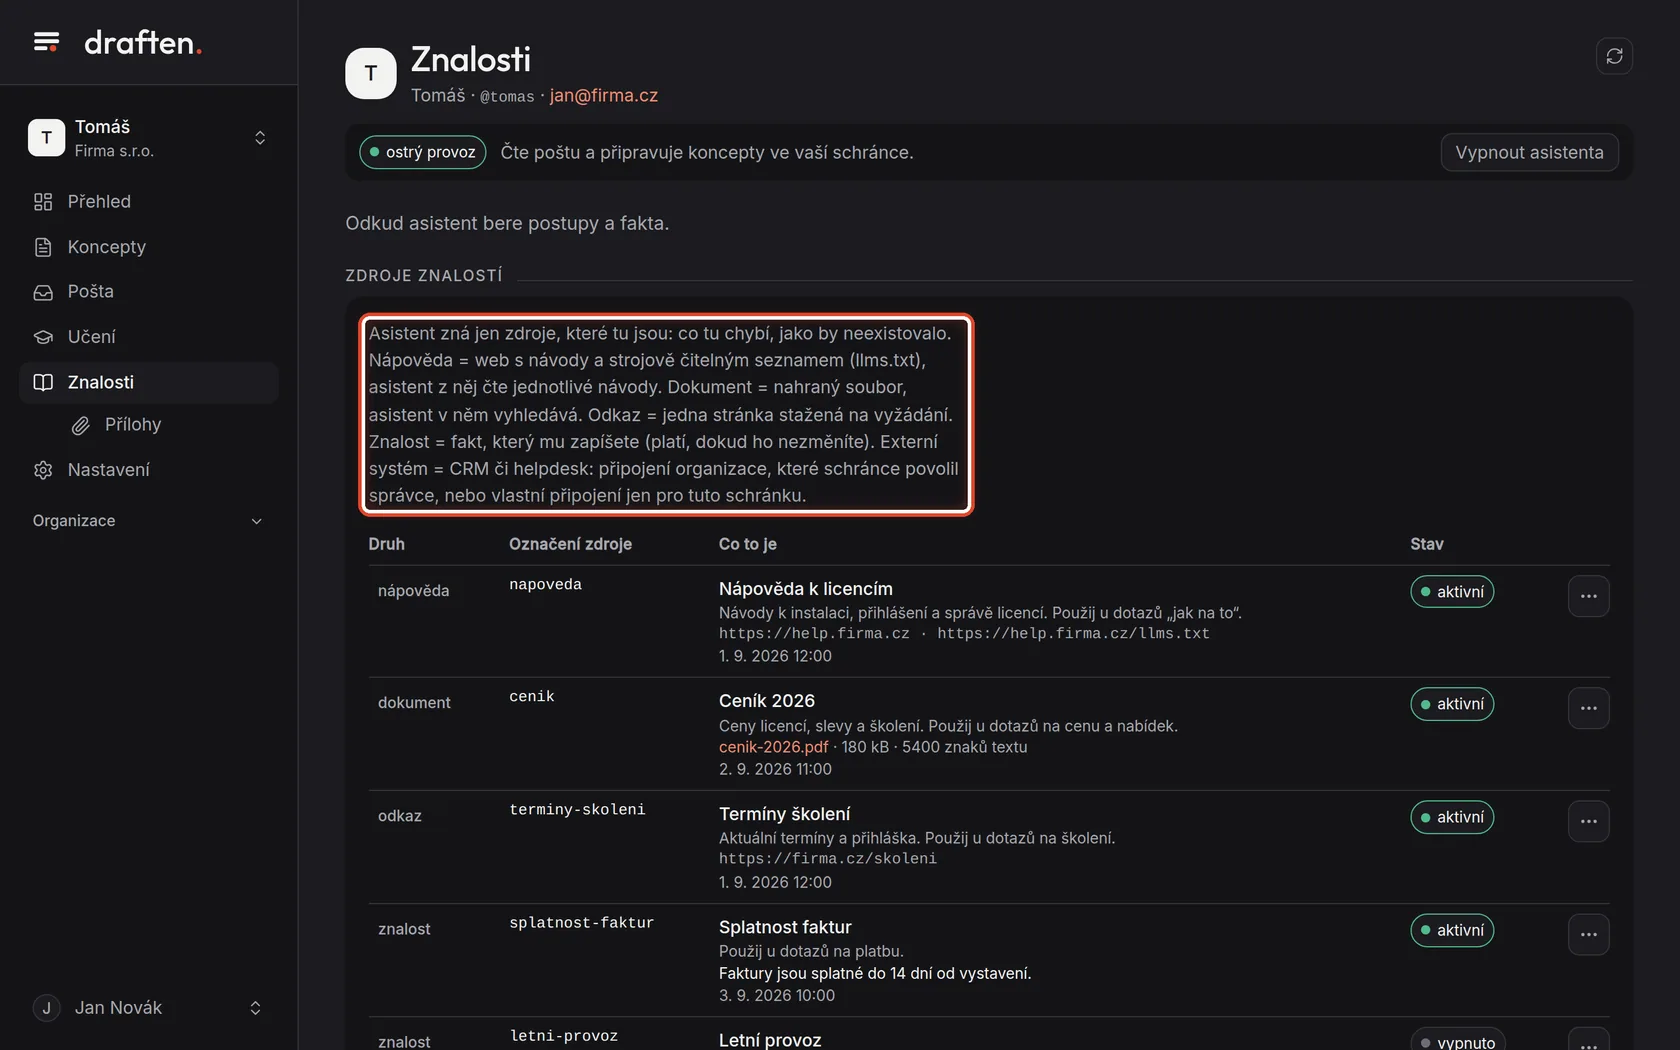Click the @tomas handle text

[x=507, y=97]
